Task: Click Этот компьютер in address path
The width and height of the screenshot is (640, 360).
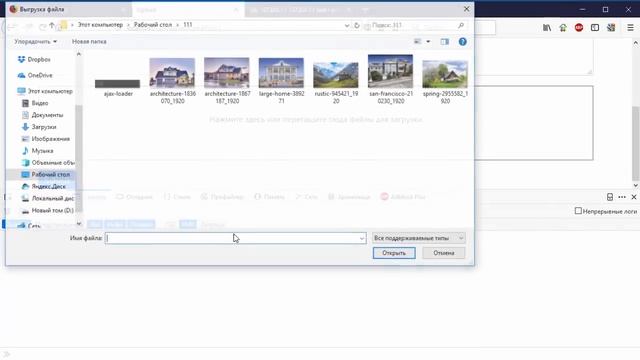Action: pos(100,25)
